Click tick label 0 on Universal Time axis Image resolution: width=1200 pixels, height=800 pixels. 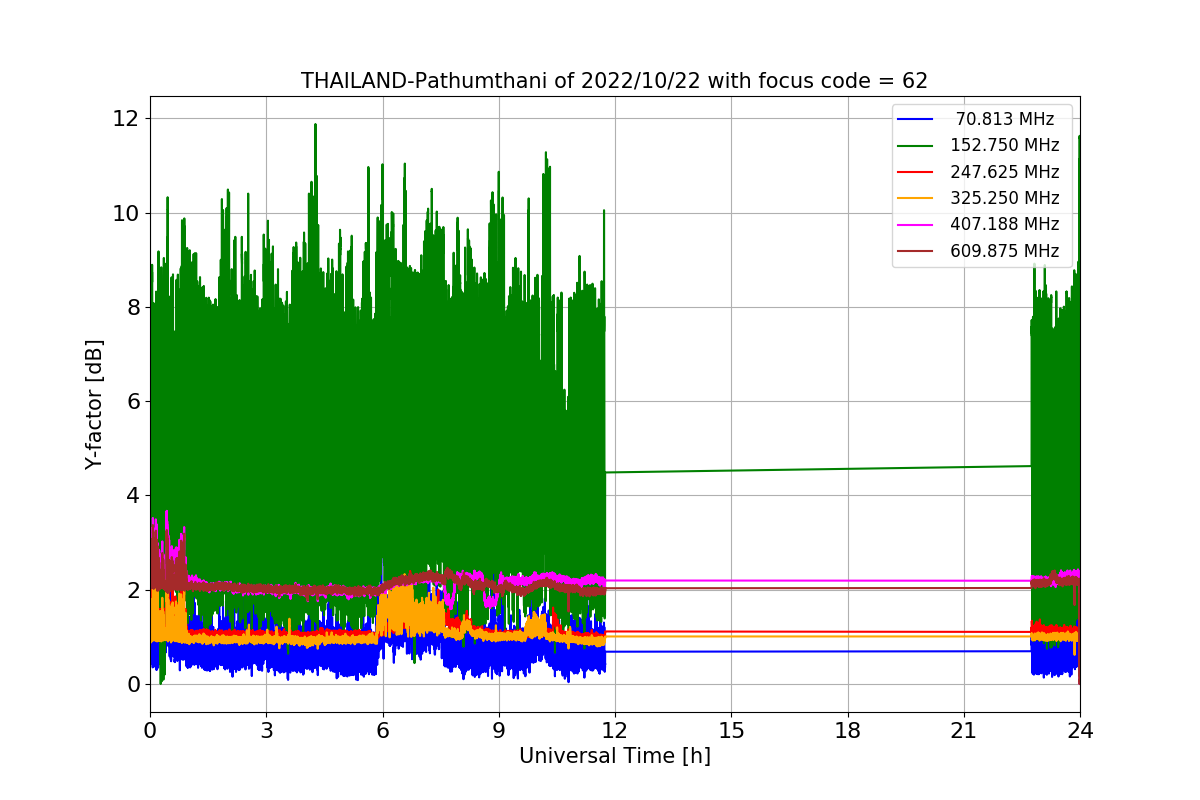click(x=150, y=730)
